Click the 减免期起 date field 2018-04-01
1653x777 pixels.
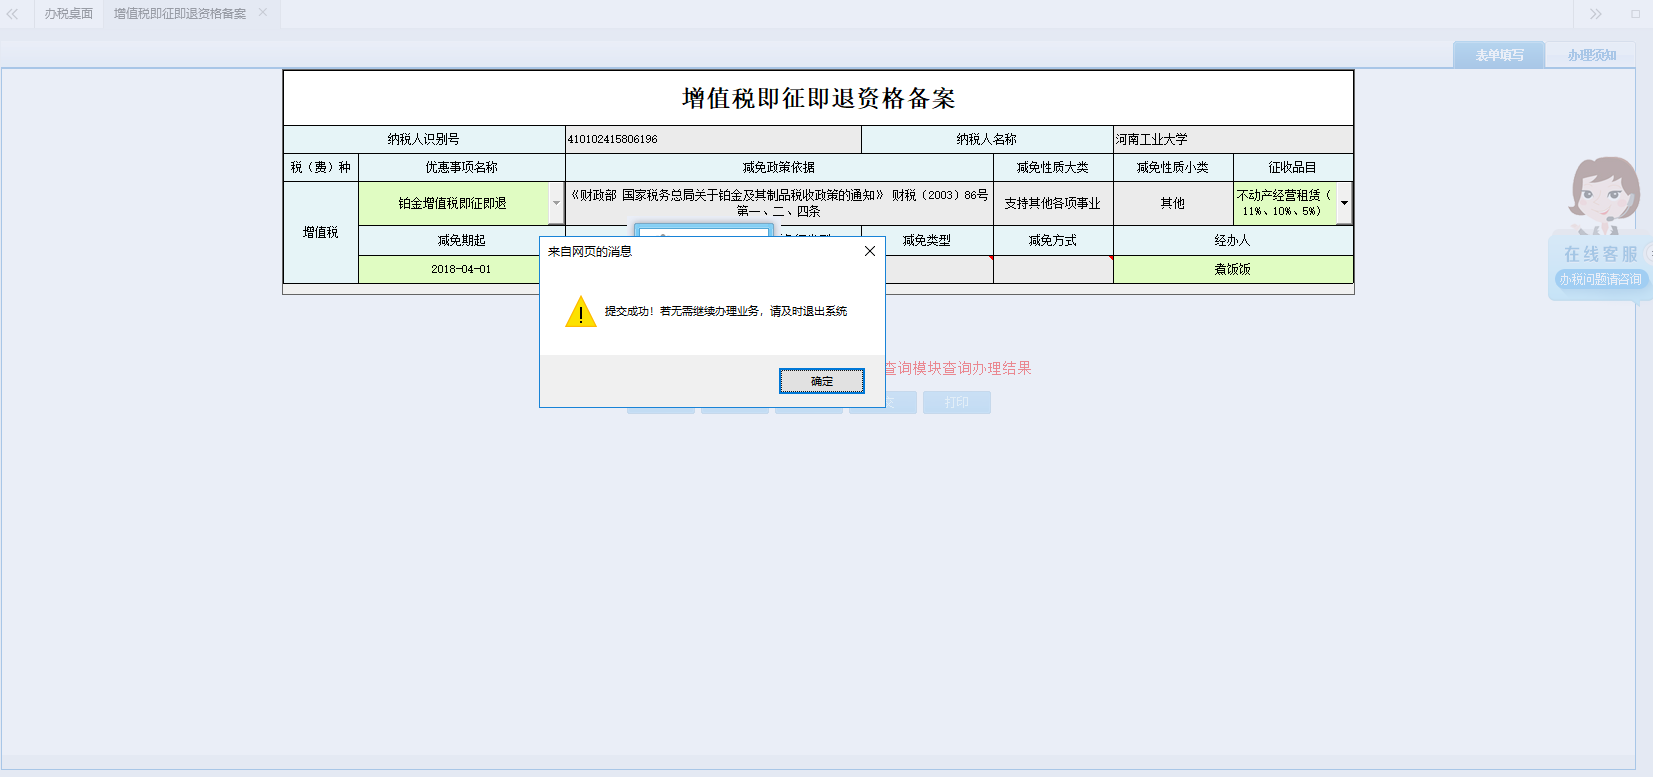pos(460,269)
